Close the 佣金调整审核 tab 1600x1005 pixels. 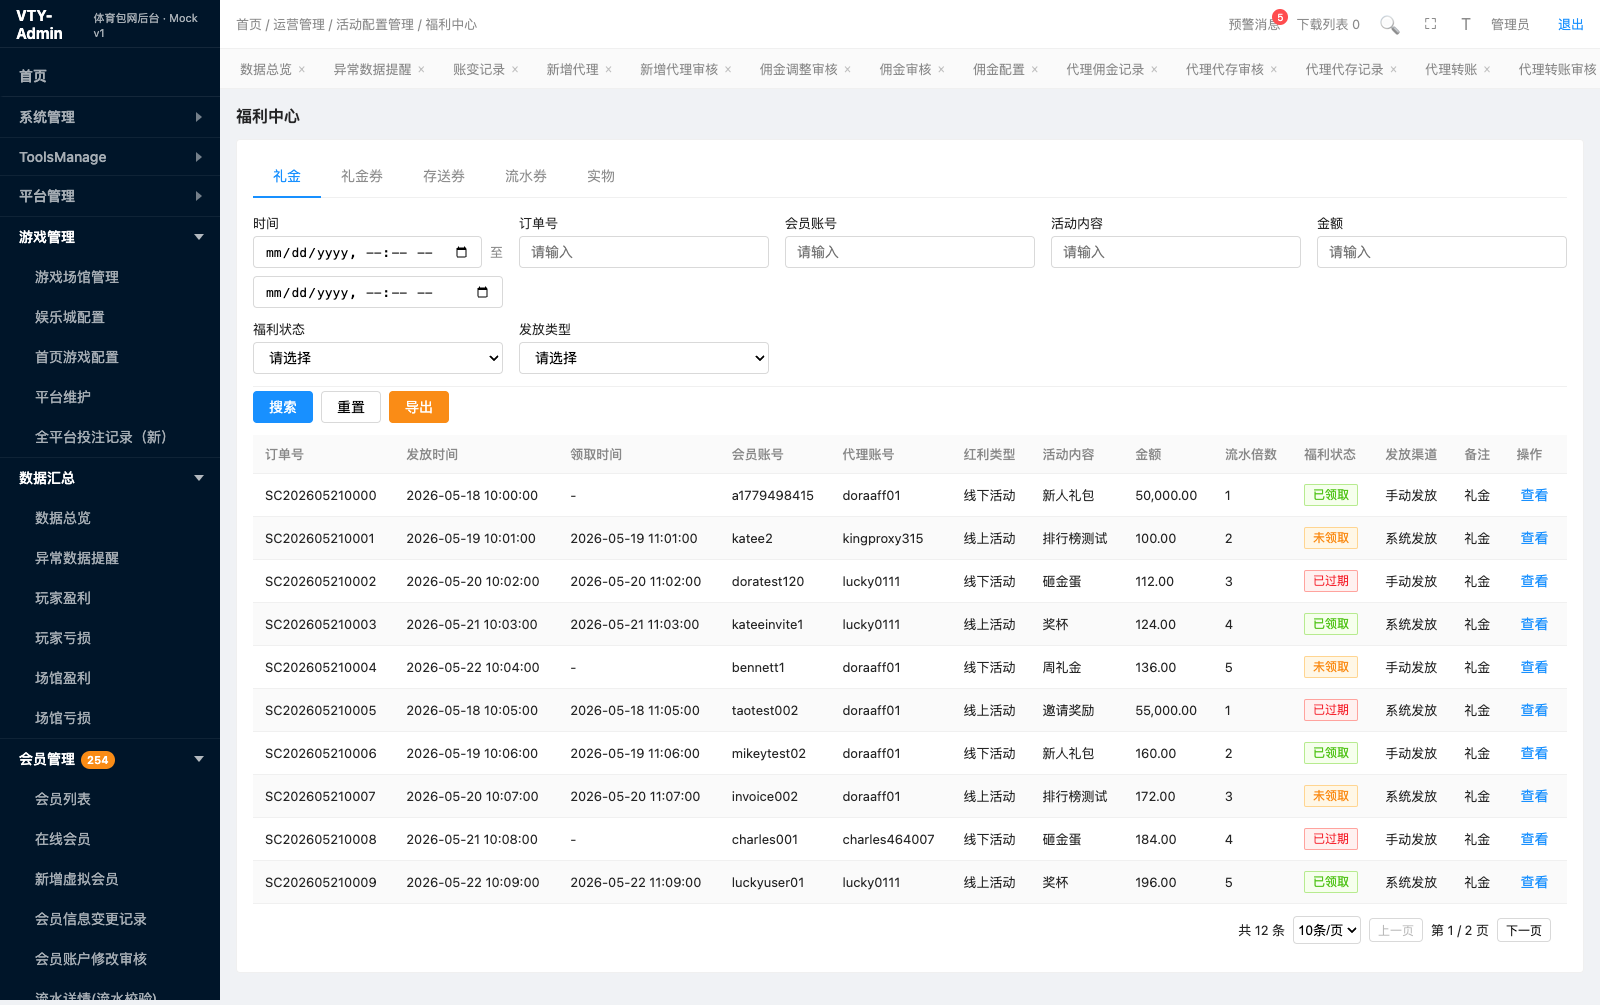[847, 69]
